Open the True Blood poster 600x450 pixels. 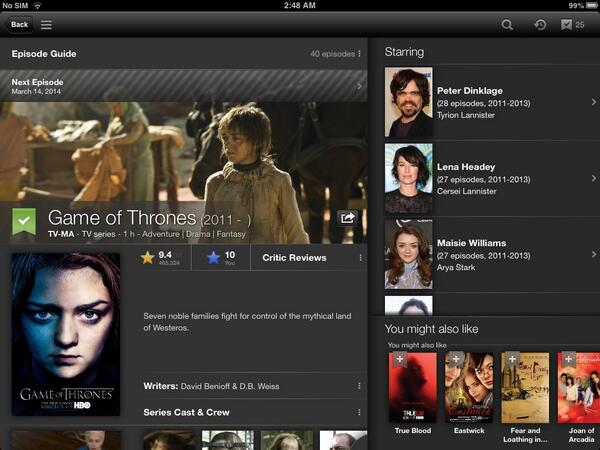point(412,388)
